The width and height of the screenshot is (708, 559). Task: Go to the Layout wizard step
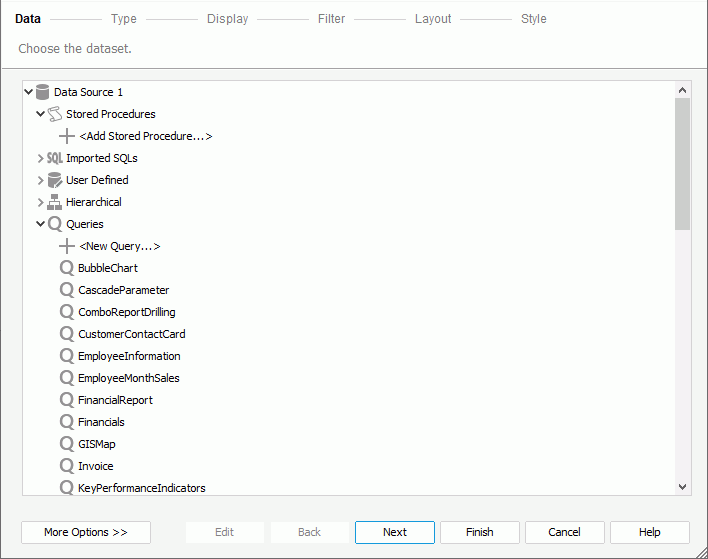point(433,19)
